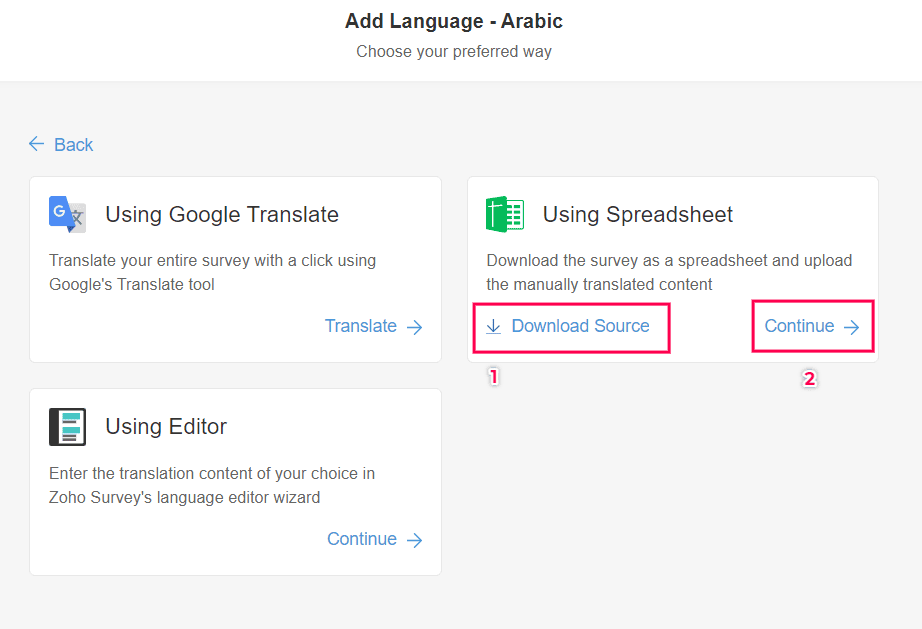Click the back arrow icon
The height and width of the screenshot is (629, 922).
[37, 144]
